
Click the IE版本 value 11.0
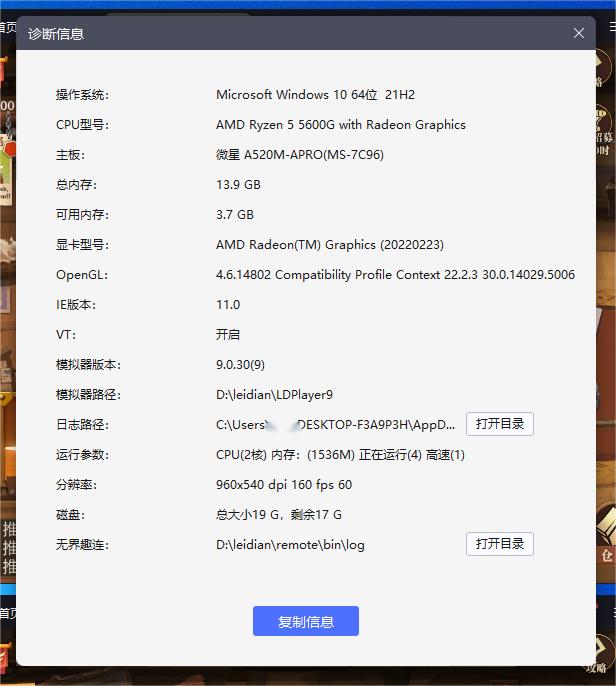228,305
